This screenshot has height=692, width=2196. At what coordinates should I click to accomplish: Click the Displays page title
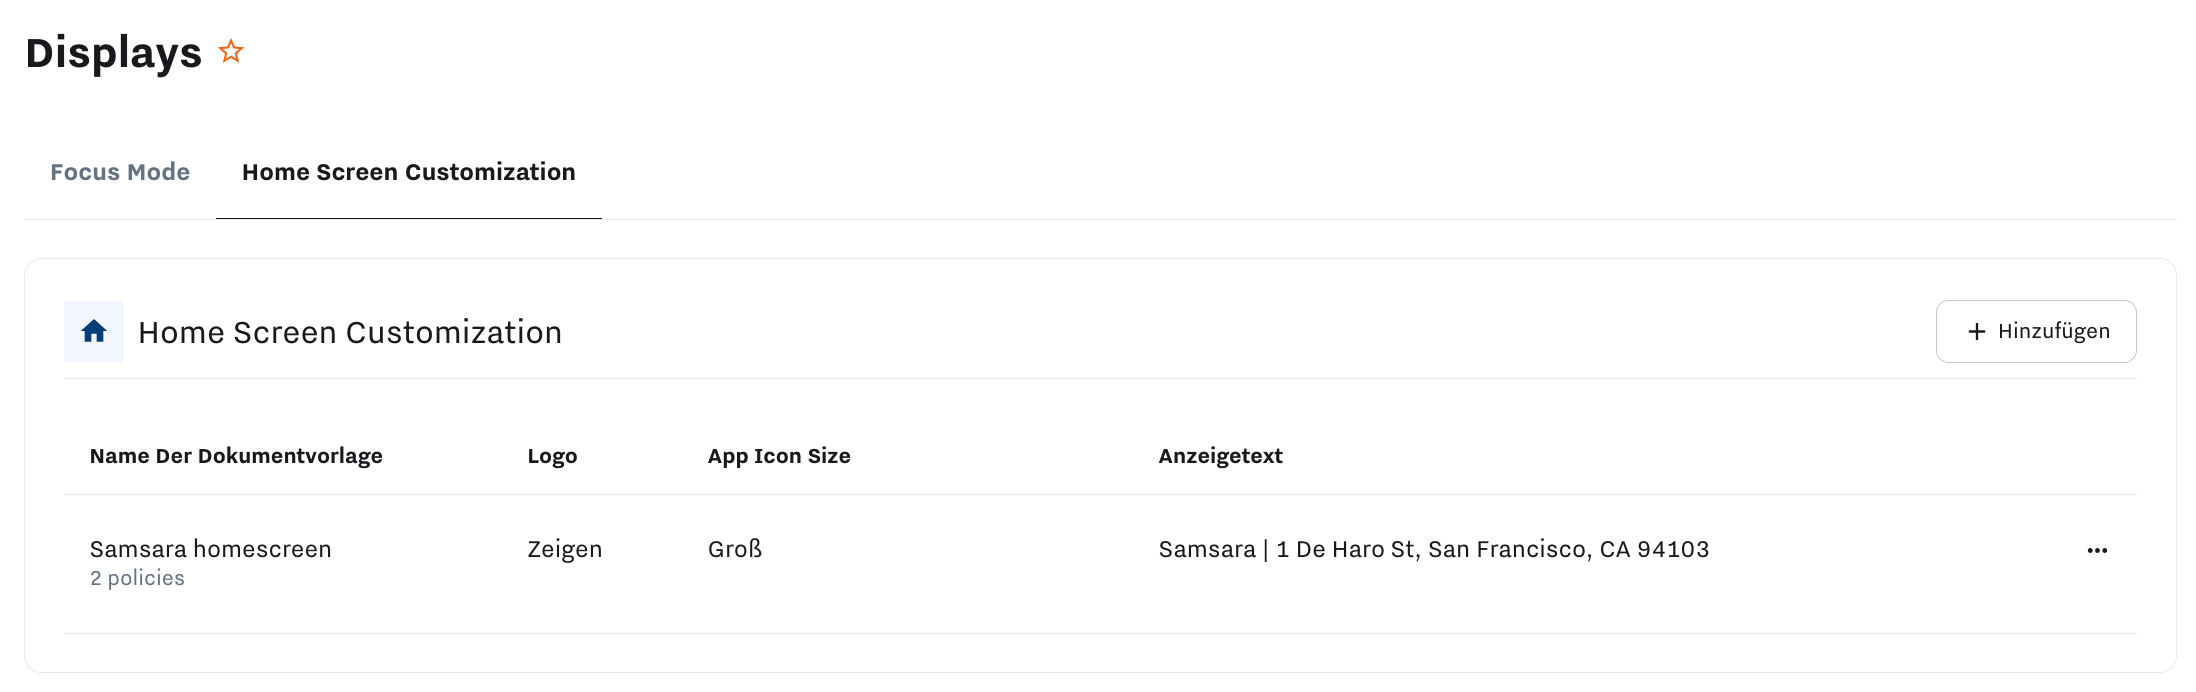113,52
